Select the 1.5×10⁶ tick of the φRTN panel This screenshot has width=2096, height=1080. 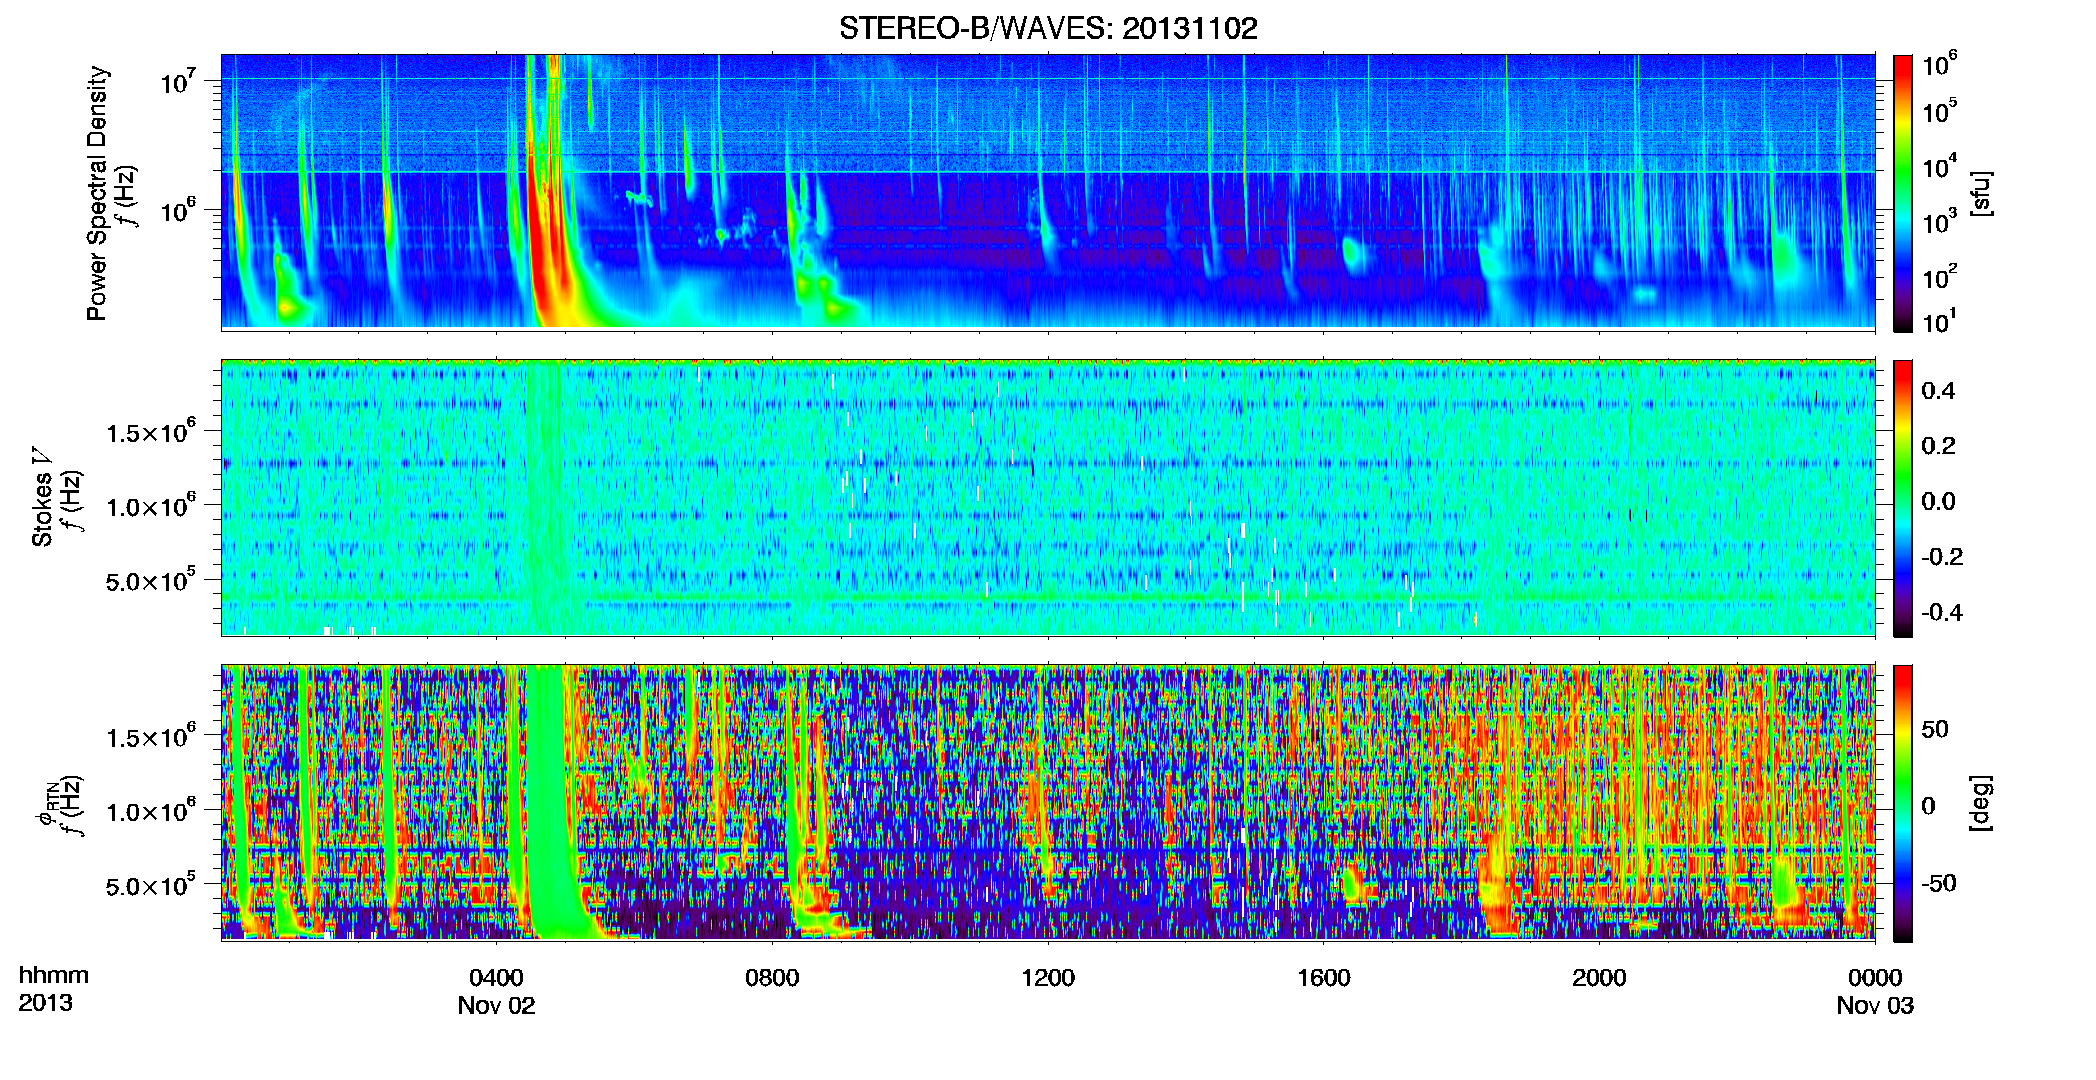pos(150,737)
